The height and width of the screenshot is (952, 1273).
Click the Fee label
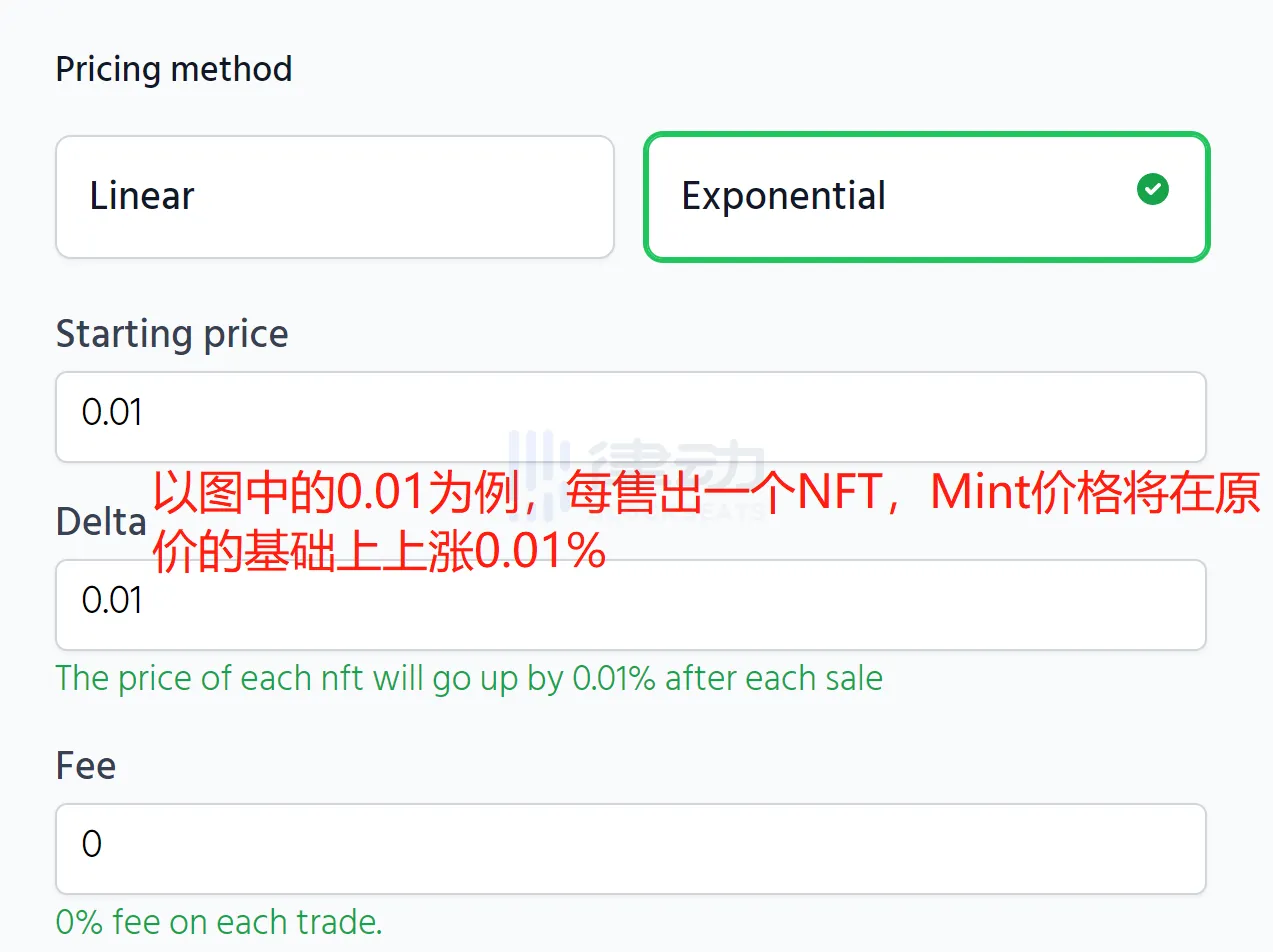(x=85, y=765)
